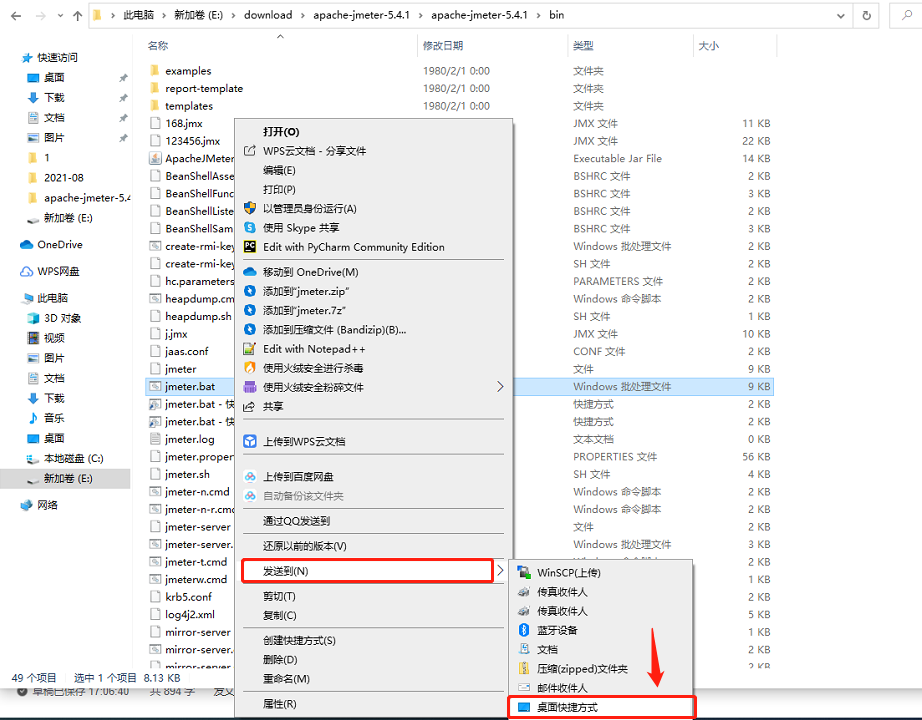
Task: Navigate to download via the breadcrumb path
Action: click(x=269, y=16)
